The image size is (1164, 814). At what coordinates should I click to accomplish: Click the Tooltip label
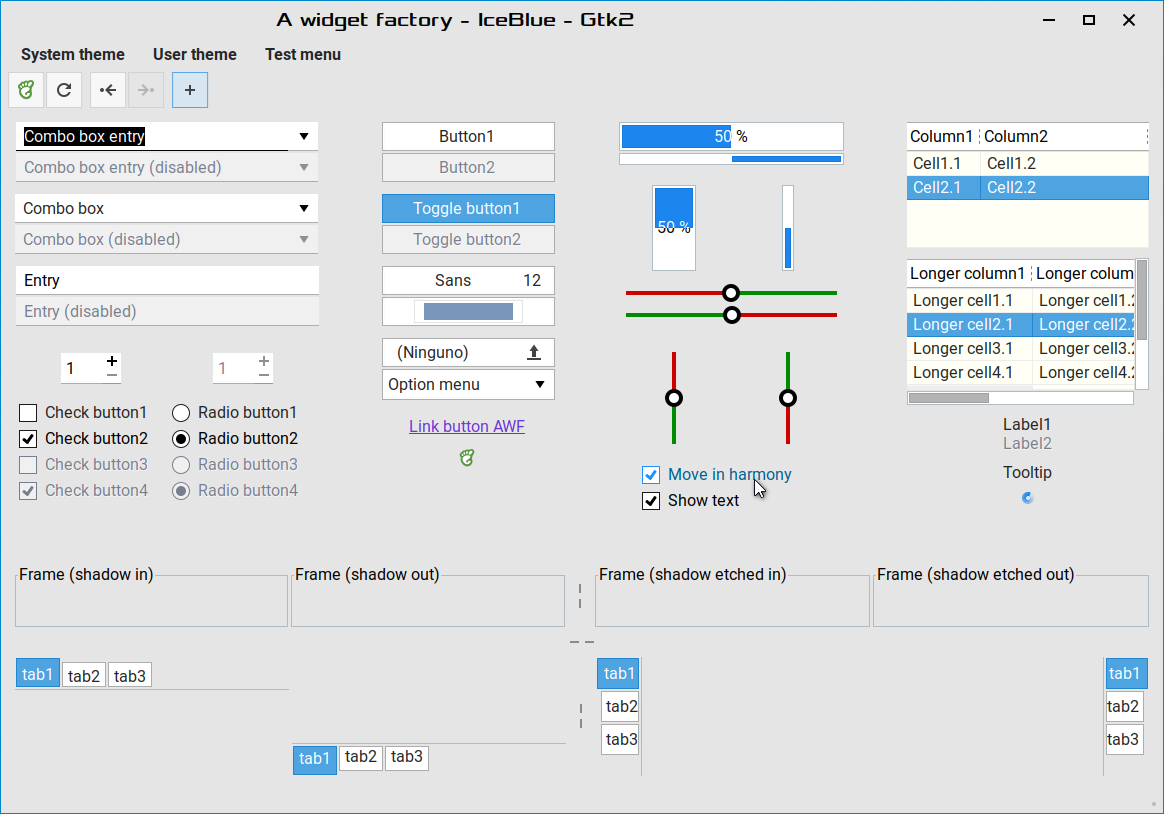point(1027,473)
